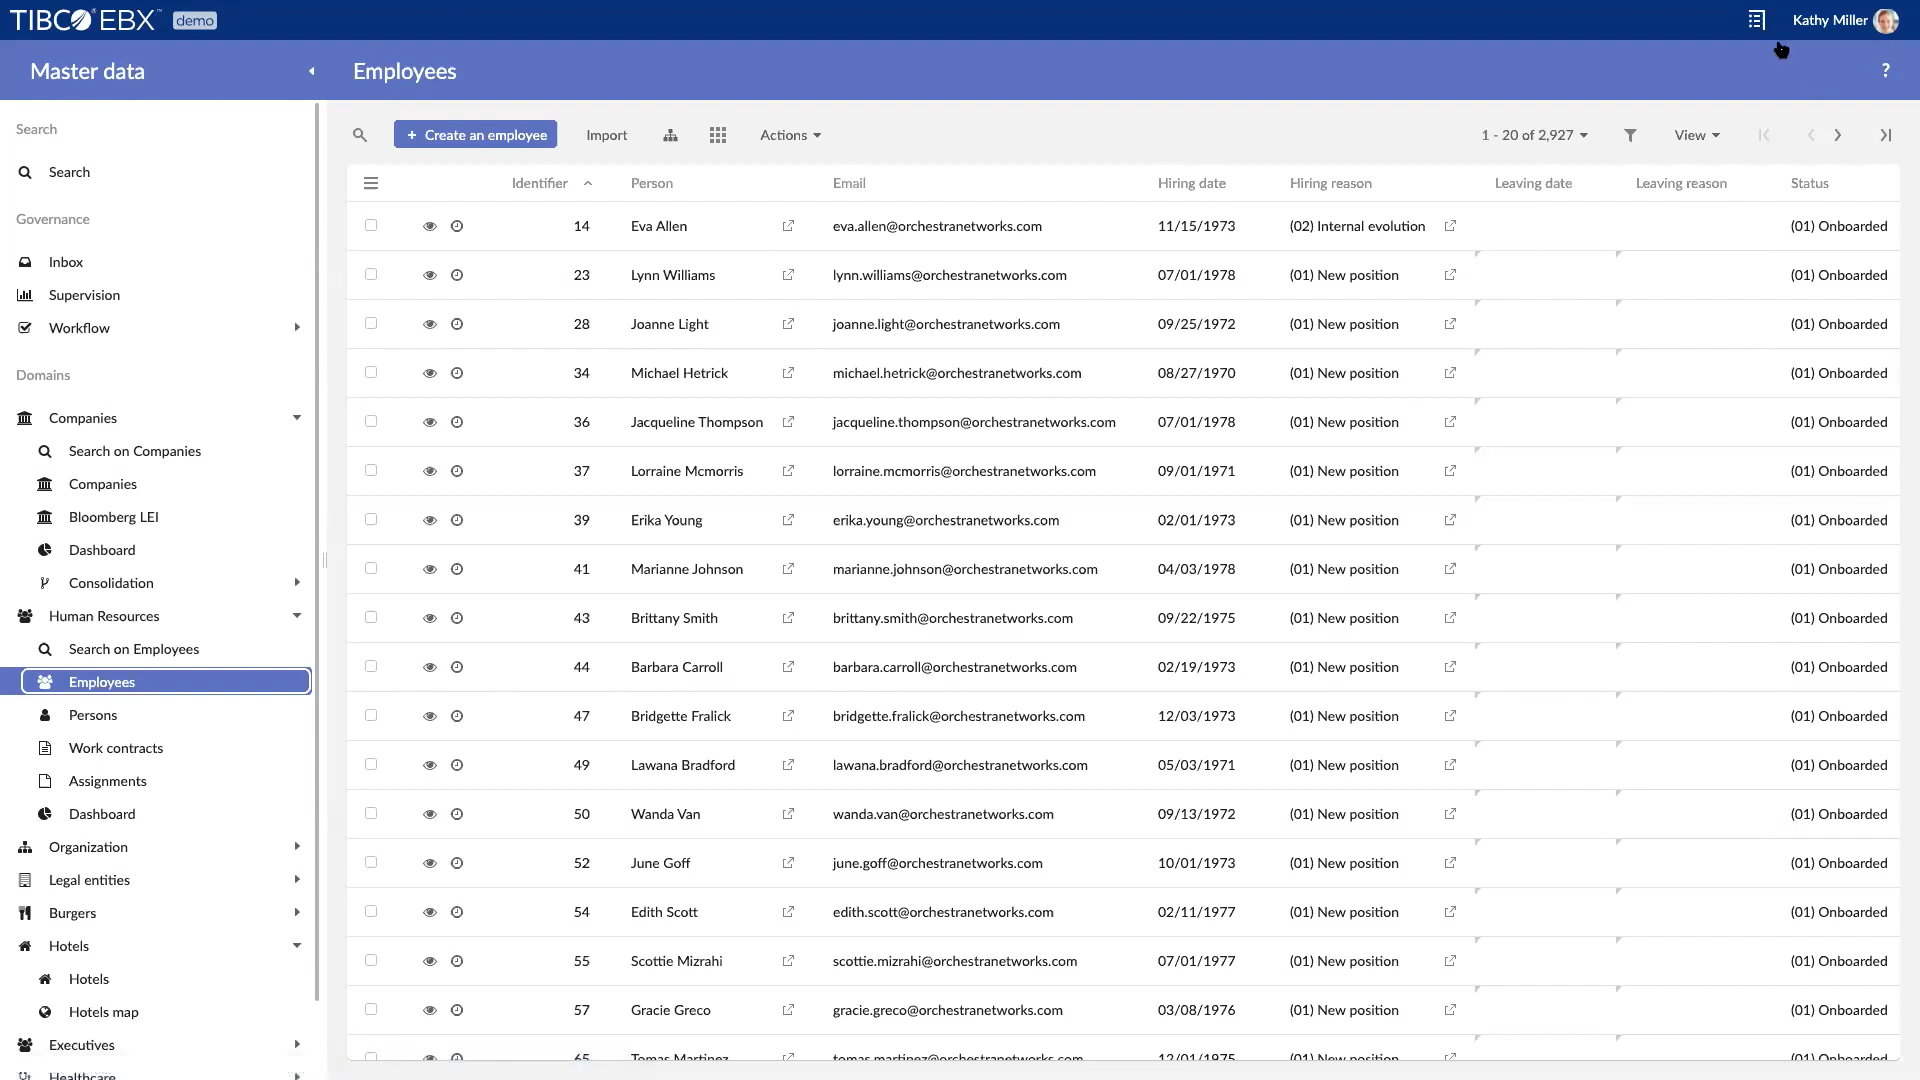Open Search on Employees
This screenshot has height=1080, width=1920.
click(133, 649)
